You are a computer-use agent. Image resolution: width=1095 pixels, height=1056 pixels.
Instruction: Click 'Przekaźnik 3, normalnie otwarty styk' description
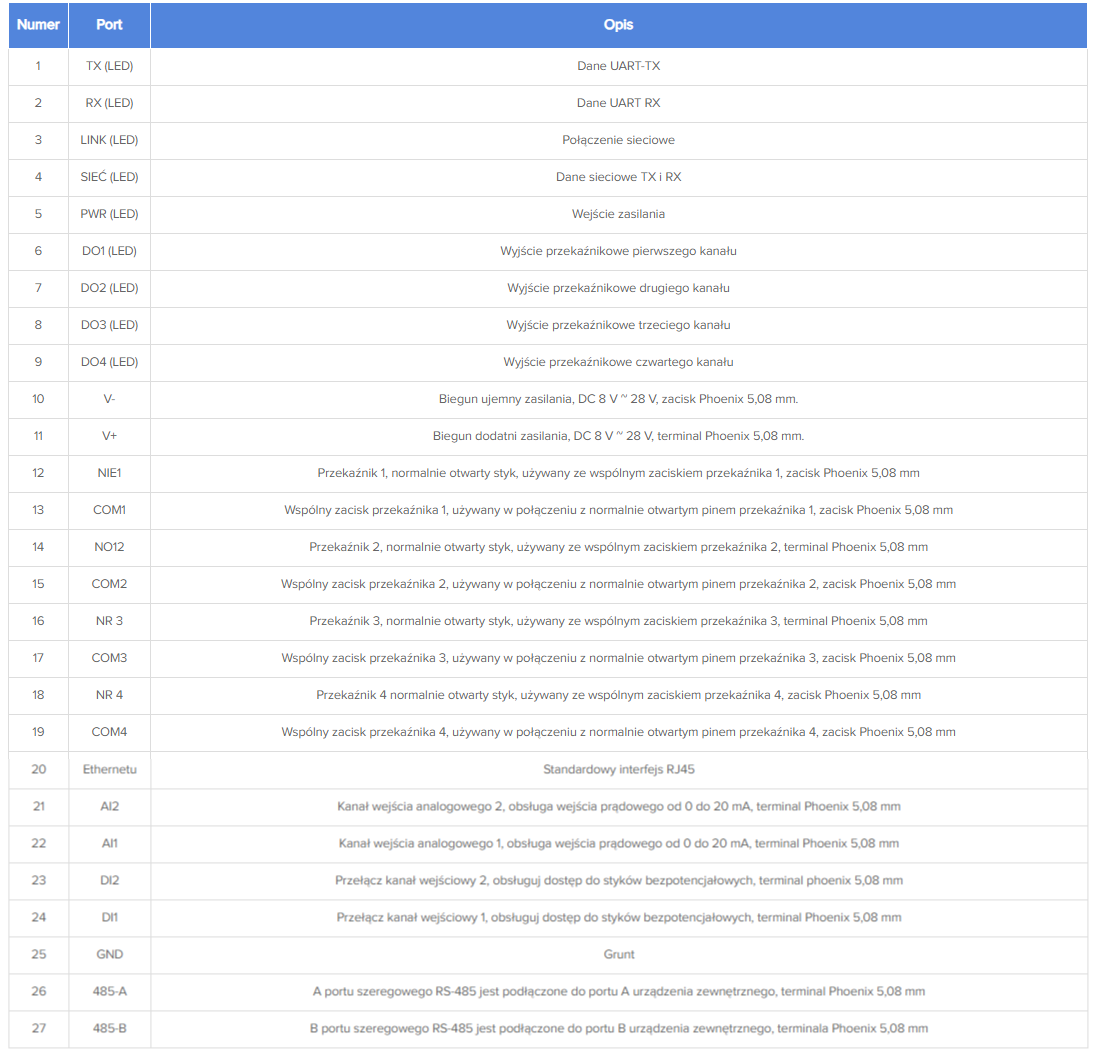[619, 622]
